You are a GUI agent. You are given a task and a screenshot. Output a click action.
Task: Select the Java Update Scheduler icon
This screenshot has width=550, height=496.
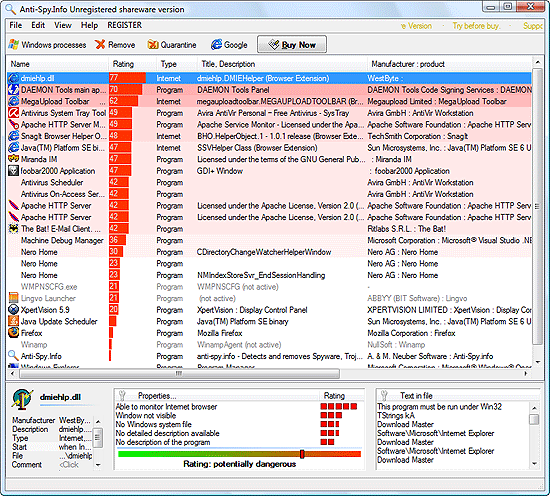tap(13, 321)
